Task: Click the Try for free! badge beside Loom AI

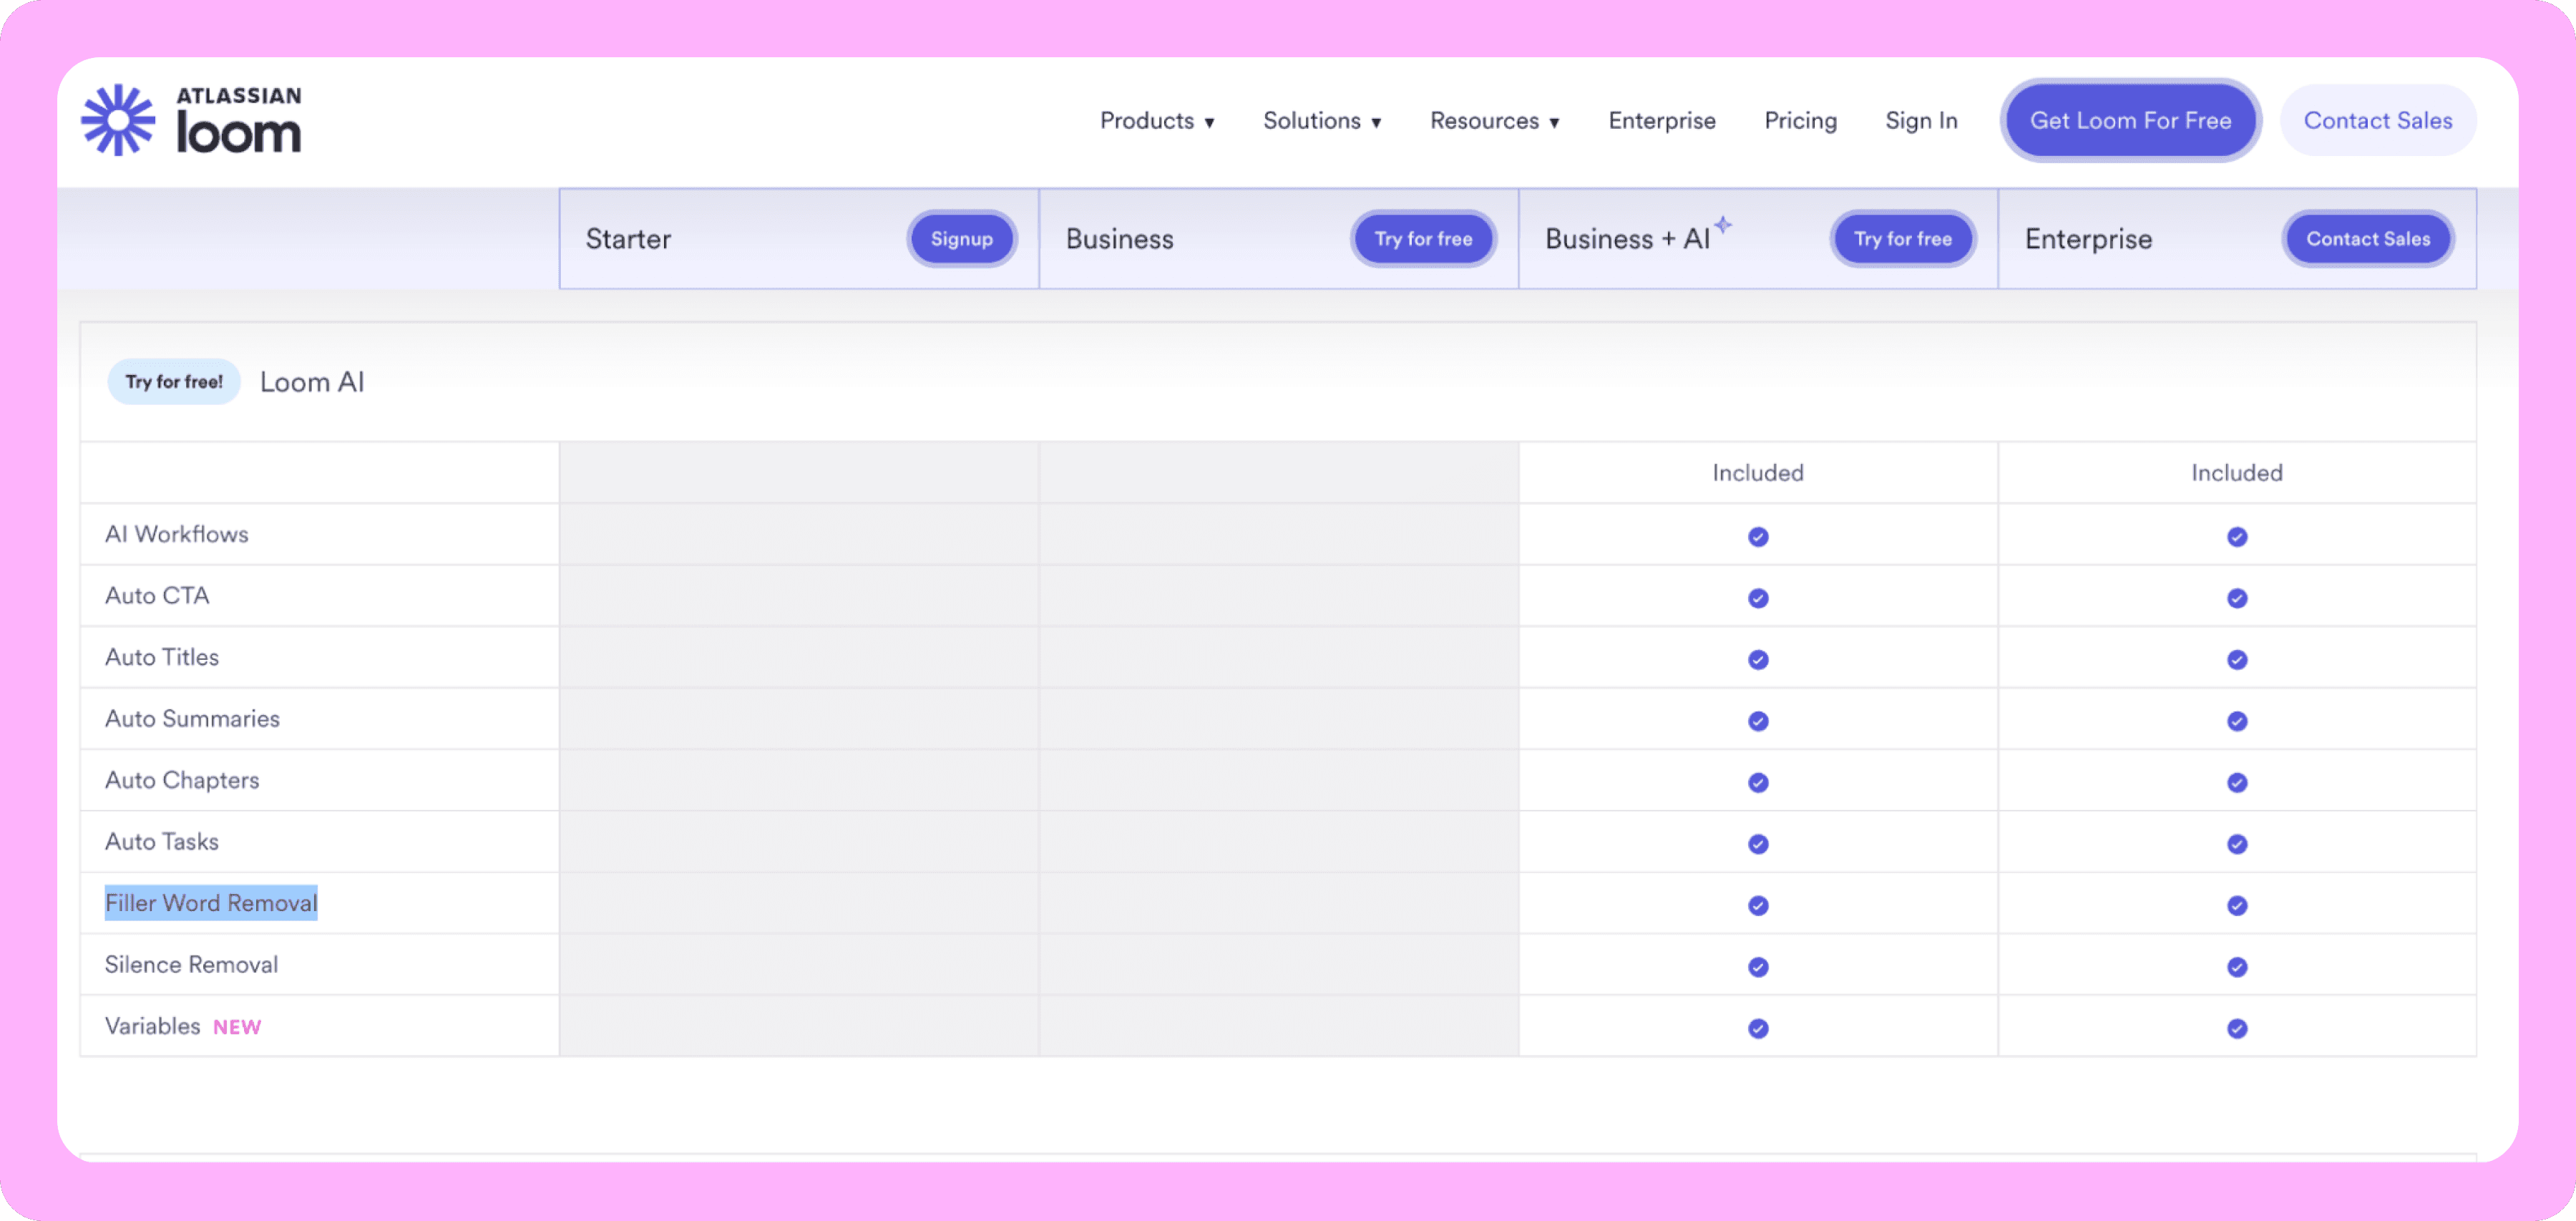Action: point(174,382)
